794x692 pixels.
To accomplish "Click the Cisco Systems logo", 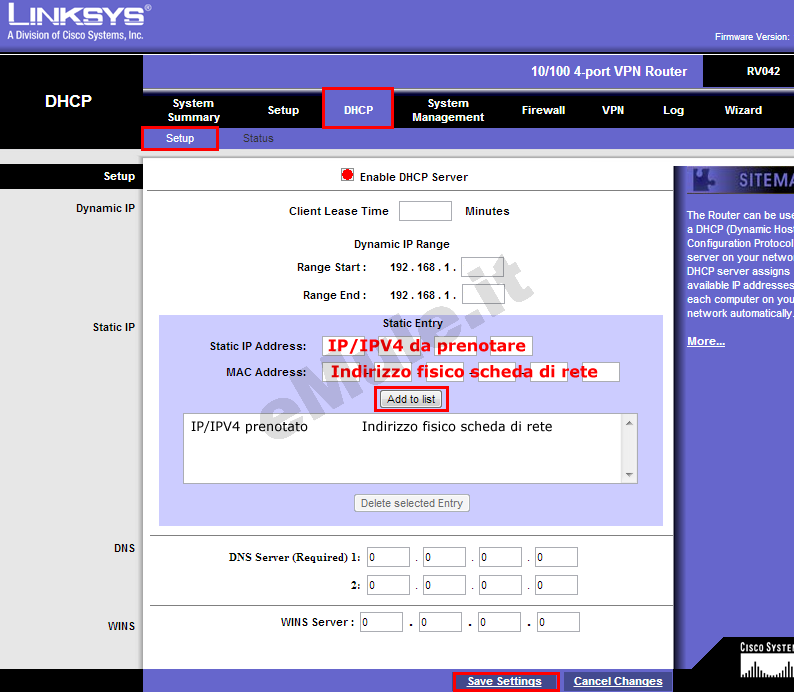I will pyautogui.click(x=766, y=661).
